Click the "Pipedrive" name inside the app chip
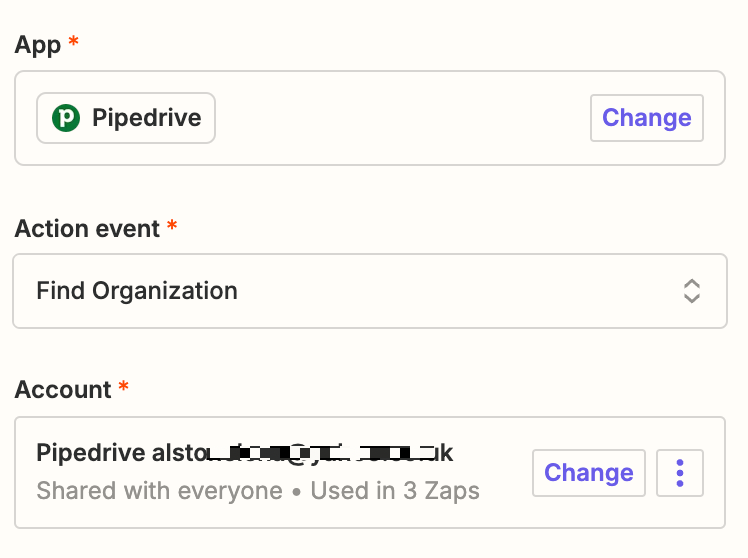Viewport: 748px width, 558px height. pos(146,118)
